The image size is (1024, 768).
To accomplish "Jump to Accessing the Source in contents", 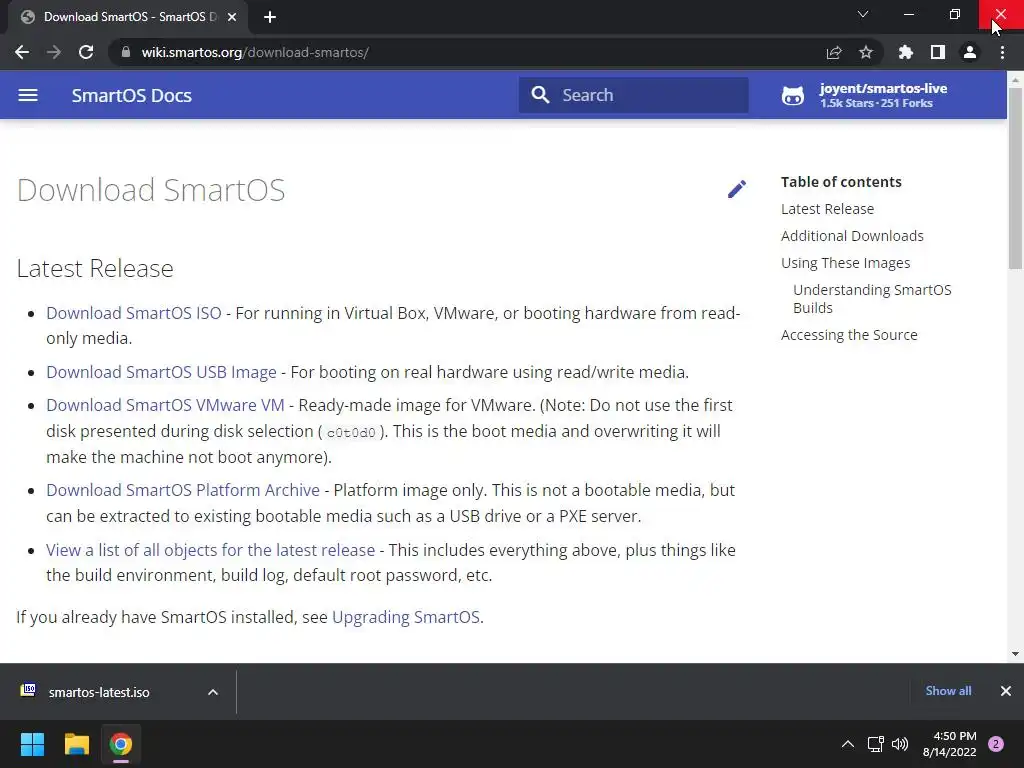I will [x=849, y=335].
